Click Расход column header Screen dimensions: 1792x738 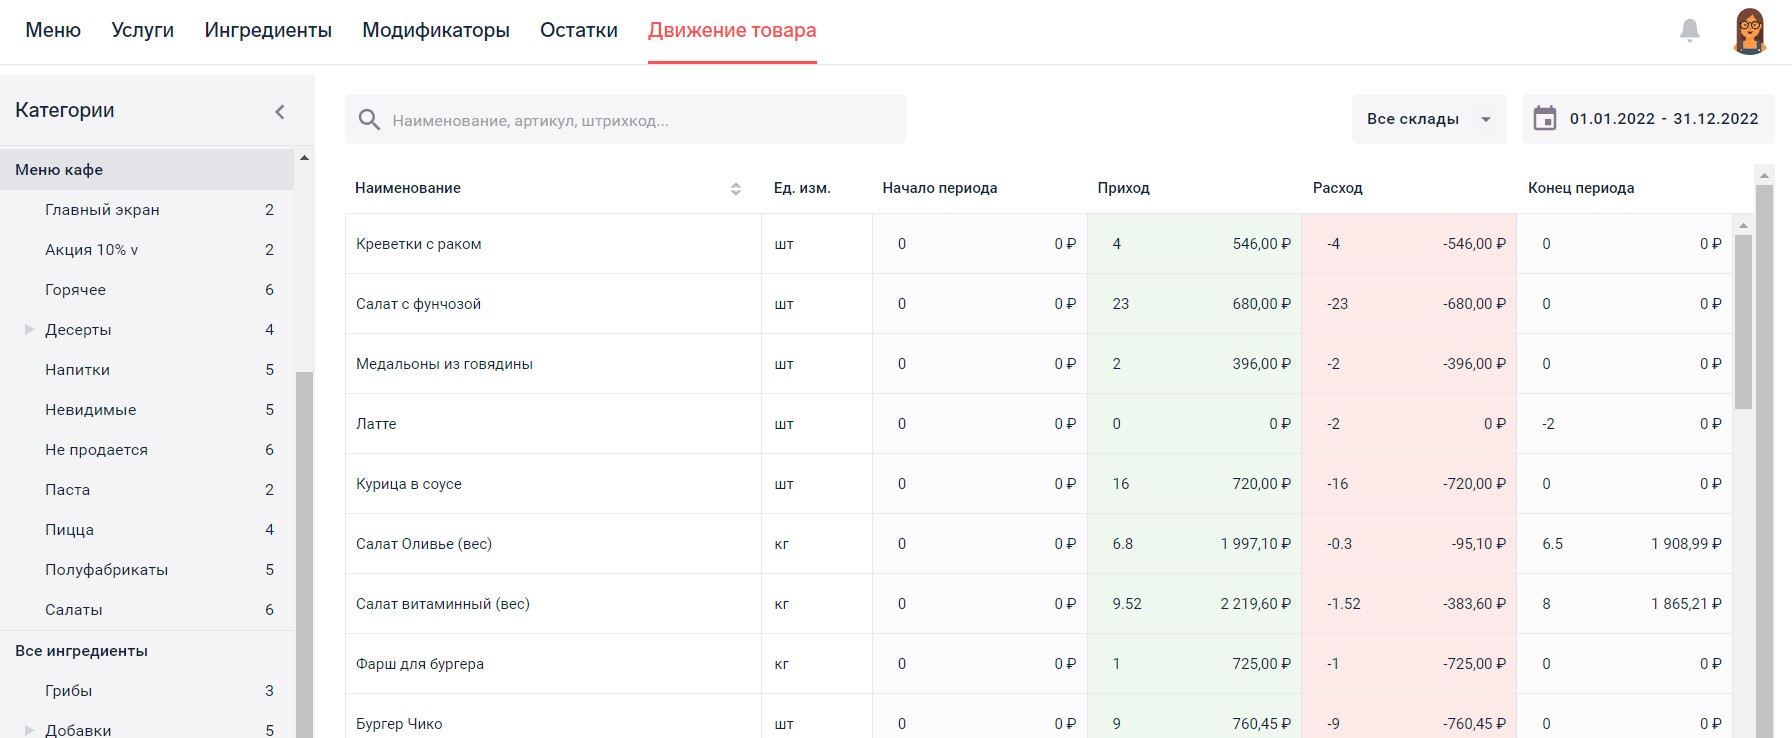click(x=1338, y=188)
